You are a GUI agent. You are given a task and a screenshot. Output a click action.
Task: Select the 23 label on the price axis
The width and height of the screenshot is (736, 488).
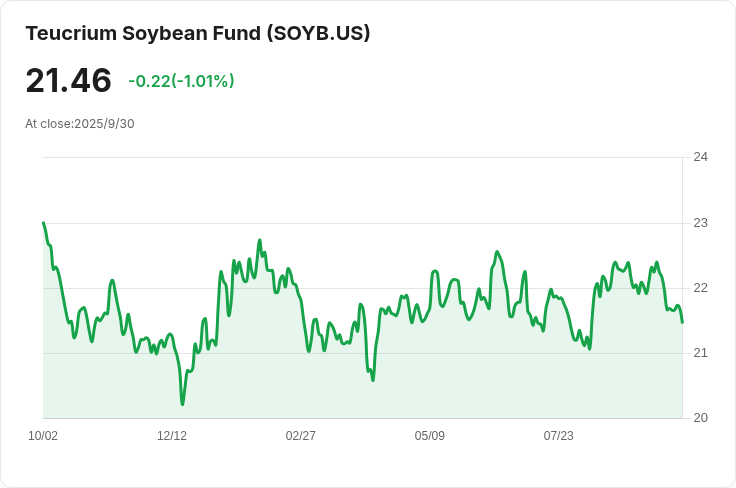coord(700,222)
